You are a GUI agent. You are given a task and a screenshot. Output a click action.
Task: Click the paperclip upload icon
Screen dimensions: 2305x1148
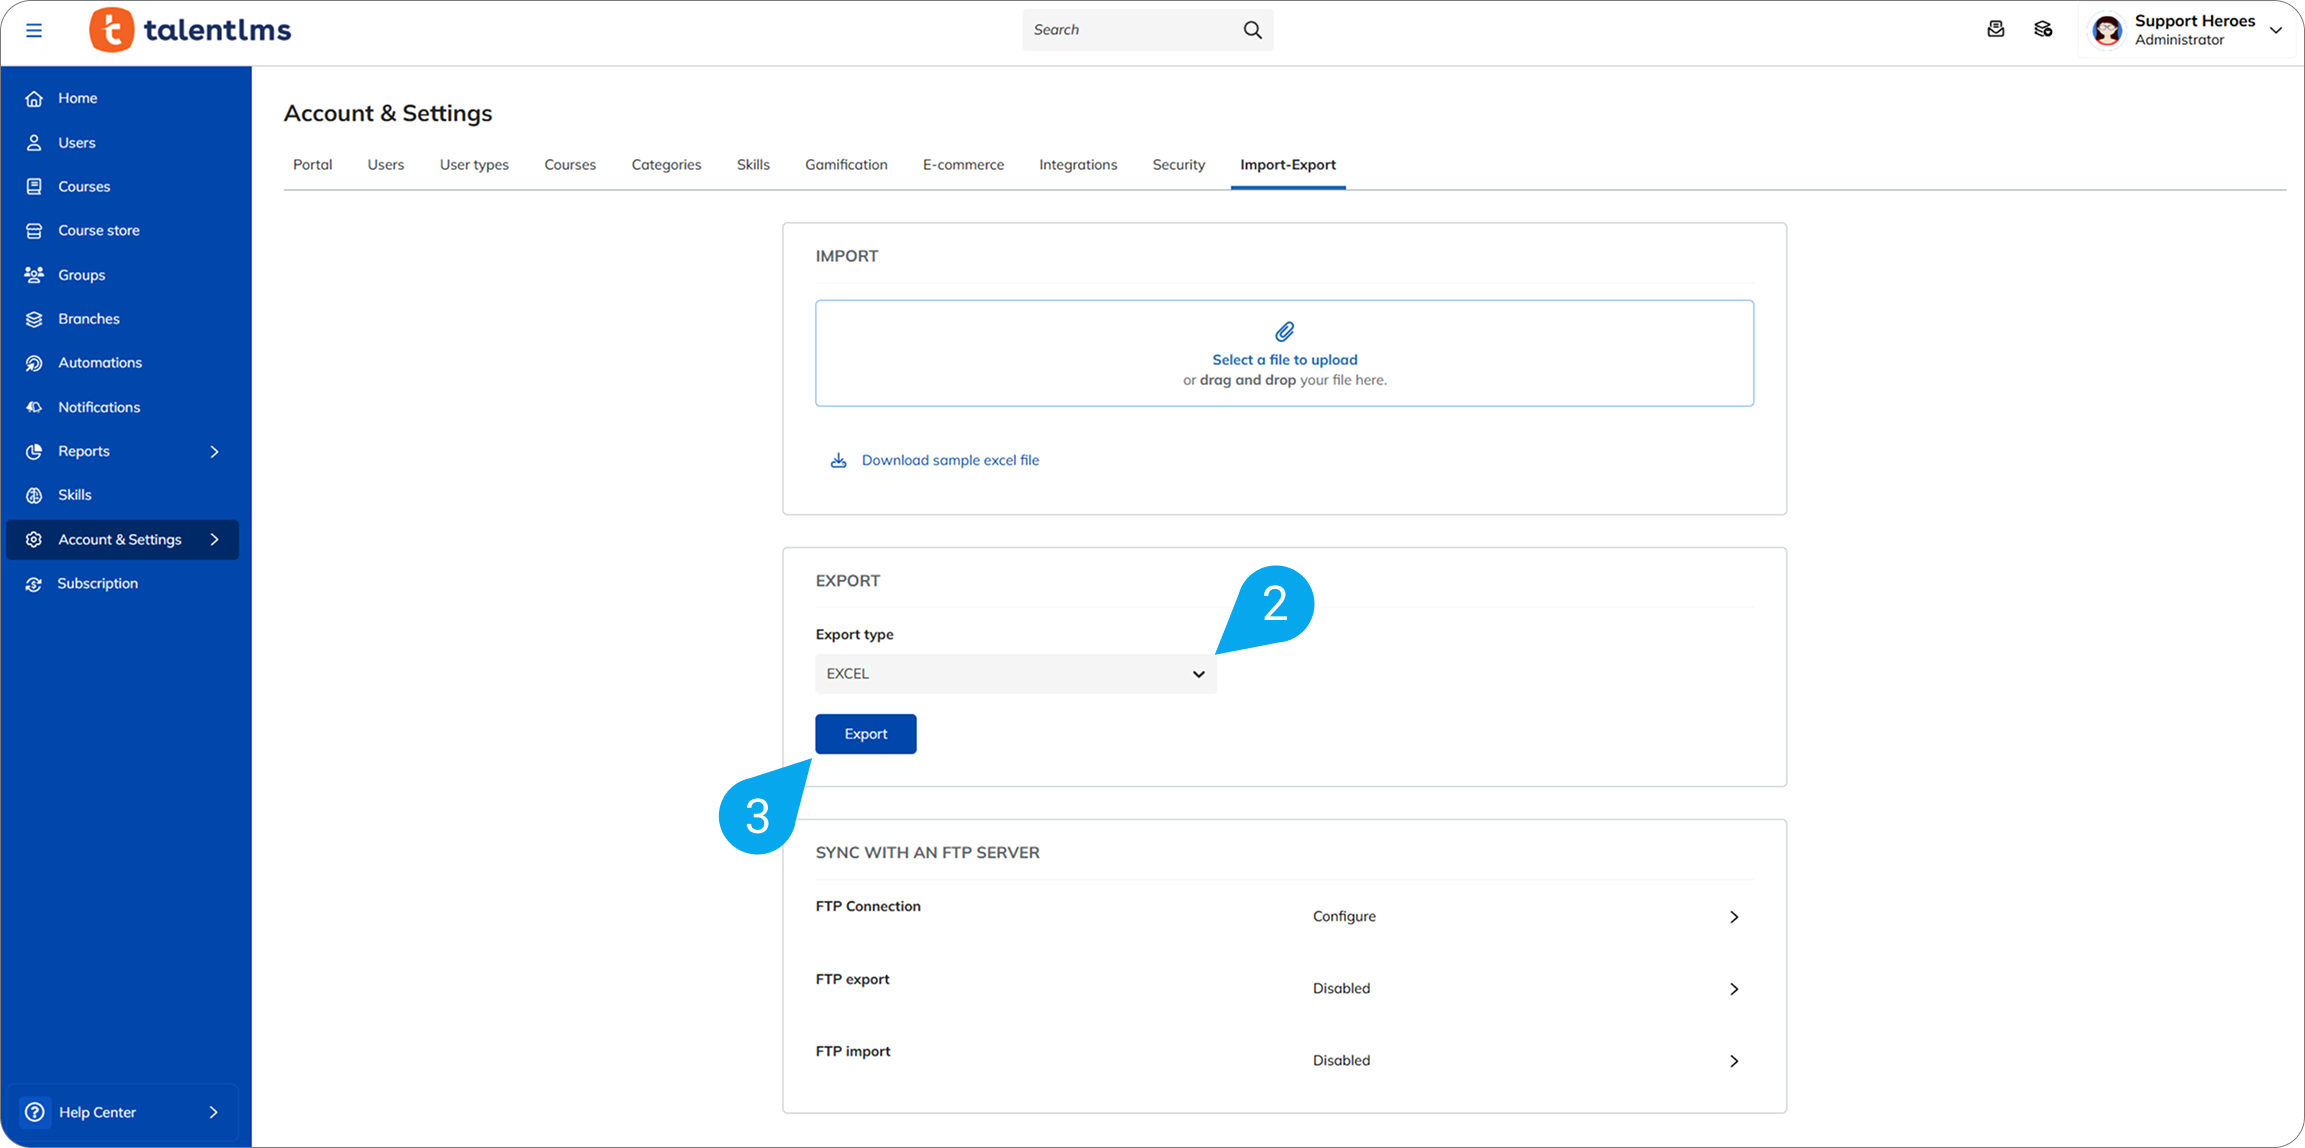point(1284,332)
